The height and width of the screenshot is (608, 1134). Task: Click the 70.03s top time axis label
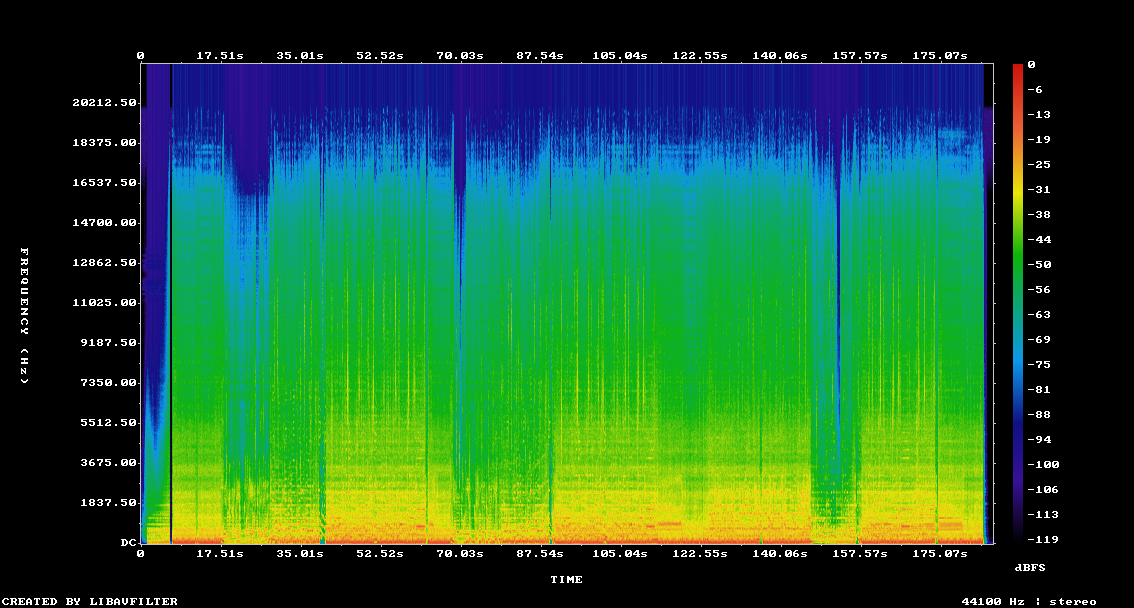click(460, 56)
